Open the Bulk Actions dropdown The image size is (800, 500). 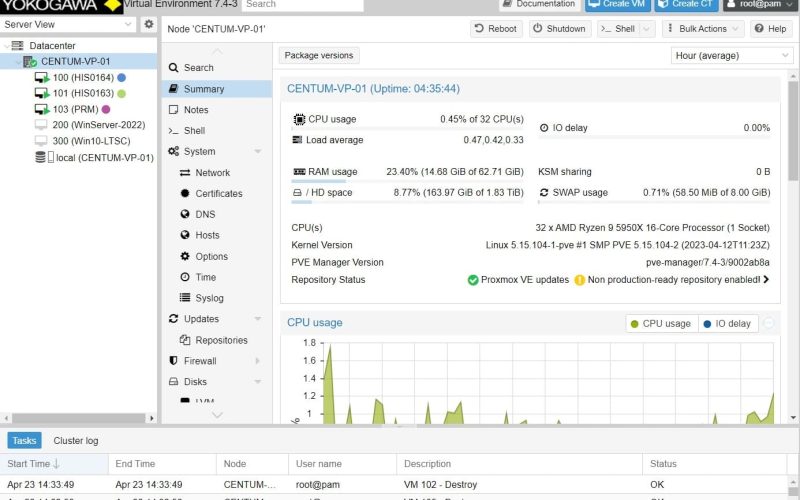point(703,29)
